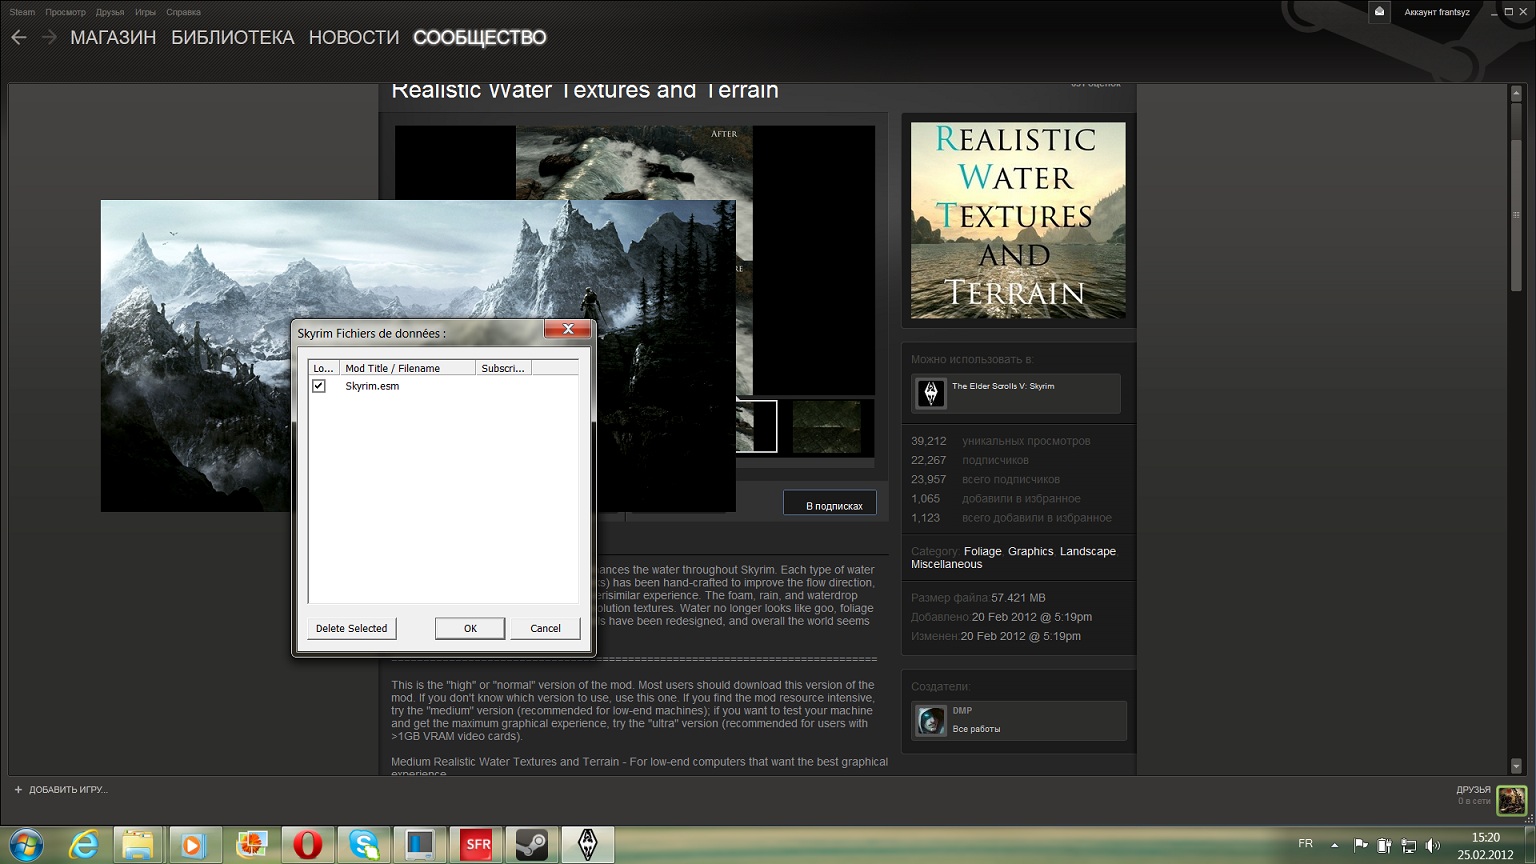Click the 39,212 unique views count

pos(928,441)
